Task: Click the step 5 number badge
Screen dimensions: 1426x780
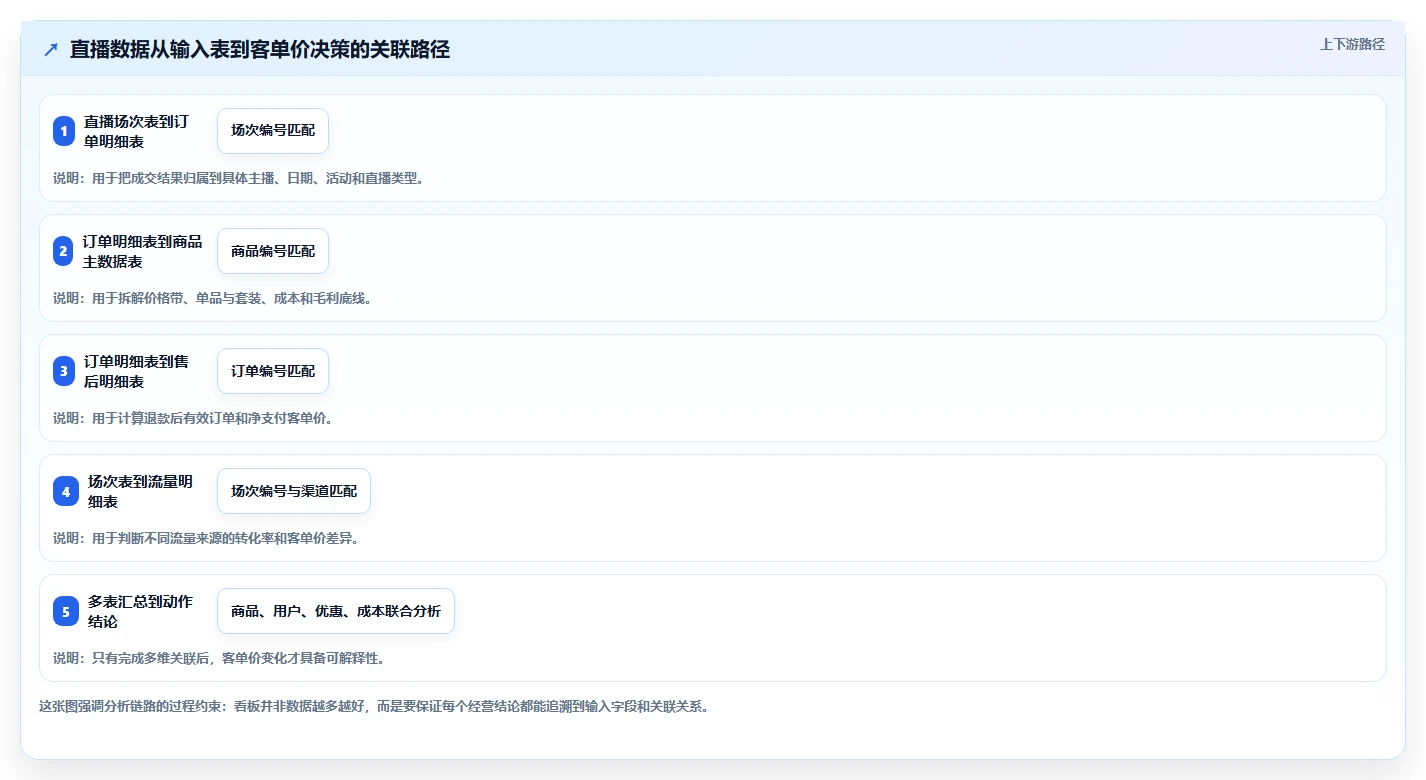Action: 66,611
